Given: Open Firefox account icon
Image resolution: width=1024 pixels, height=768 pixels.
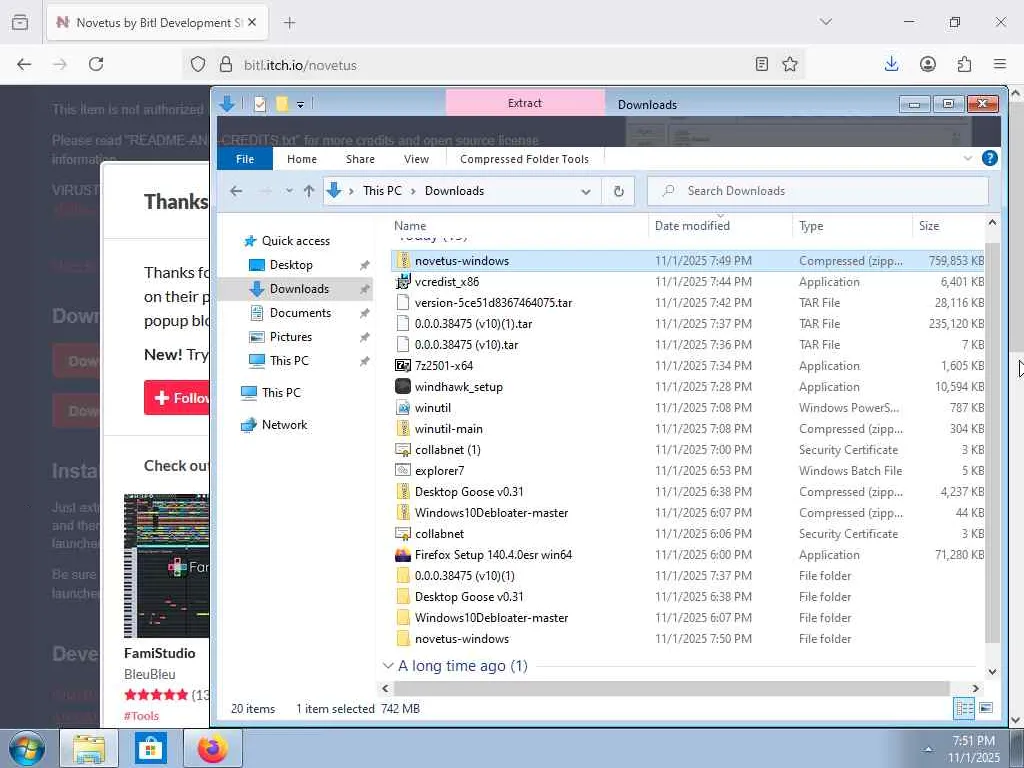Looking at the screenshot, I should (x=927, y=64).
